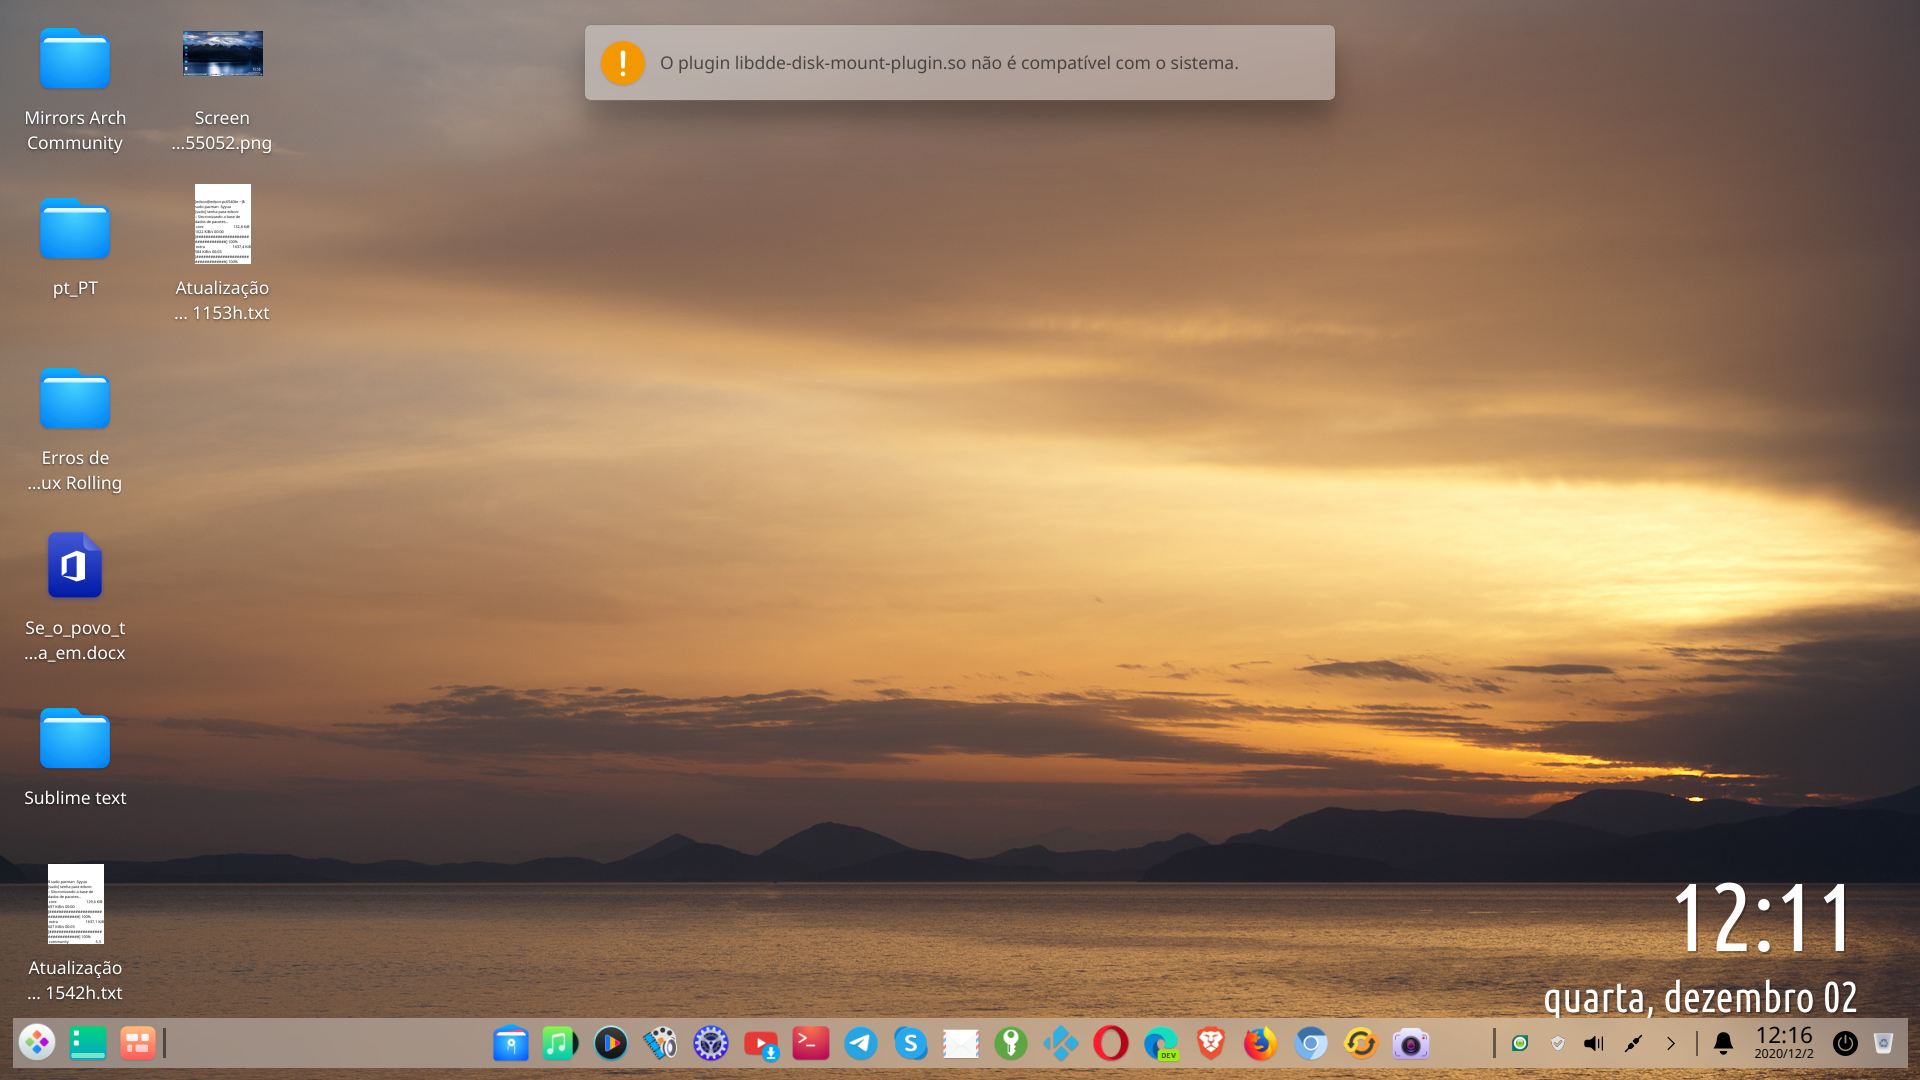Open the Firefox browser
Viewport: 1920px width, 1080px height.
point(1259,1043)
